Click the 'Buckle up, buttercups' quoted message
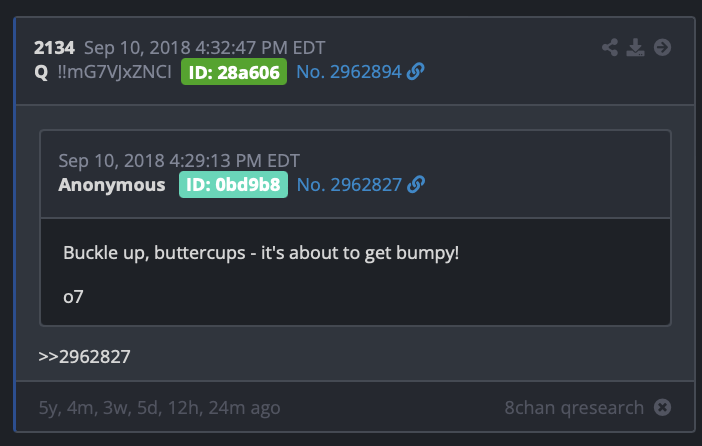The image size is (702, 446). click(x=261, y=253)
